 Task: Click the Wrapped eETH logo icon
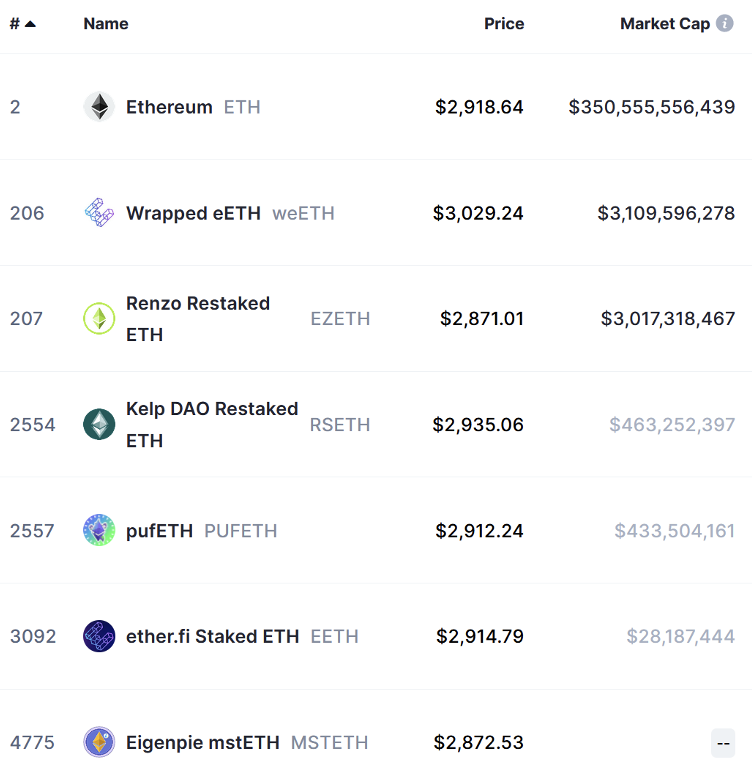tap(99, 213)
